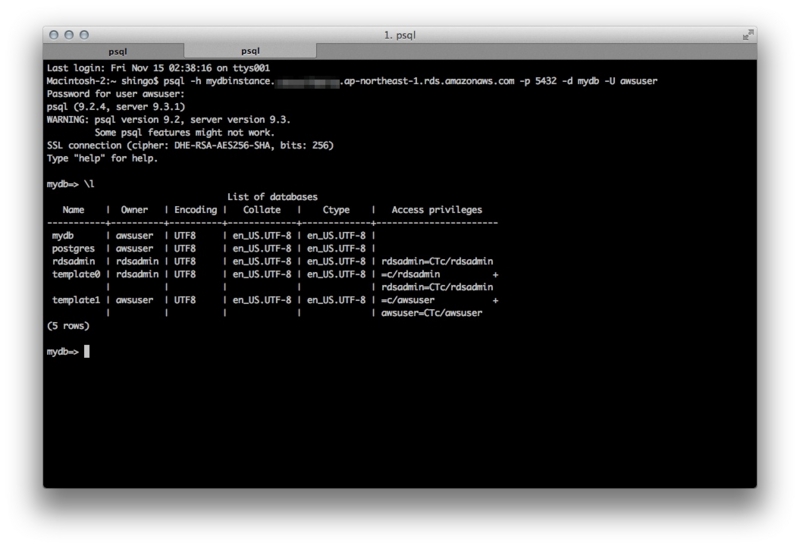Click the 'Password for user awsuser:' line
Image resolution: width=800 pixels, height=548 pixels.
(x=116, y=94)
